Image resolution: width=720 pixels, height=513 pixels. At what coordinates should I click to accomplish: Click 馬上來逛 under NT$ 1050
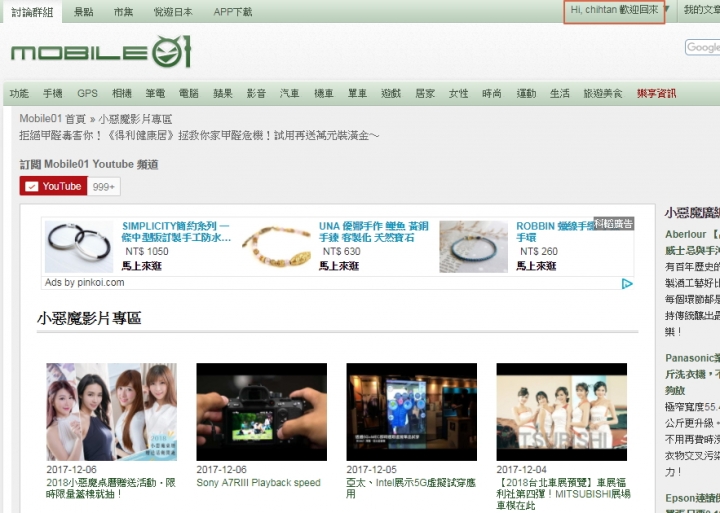(141, 266)
